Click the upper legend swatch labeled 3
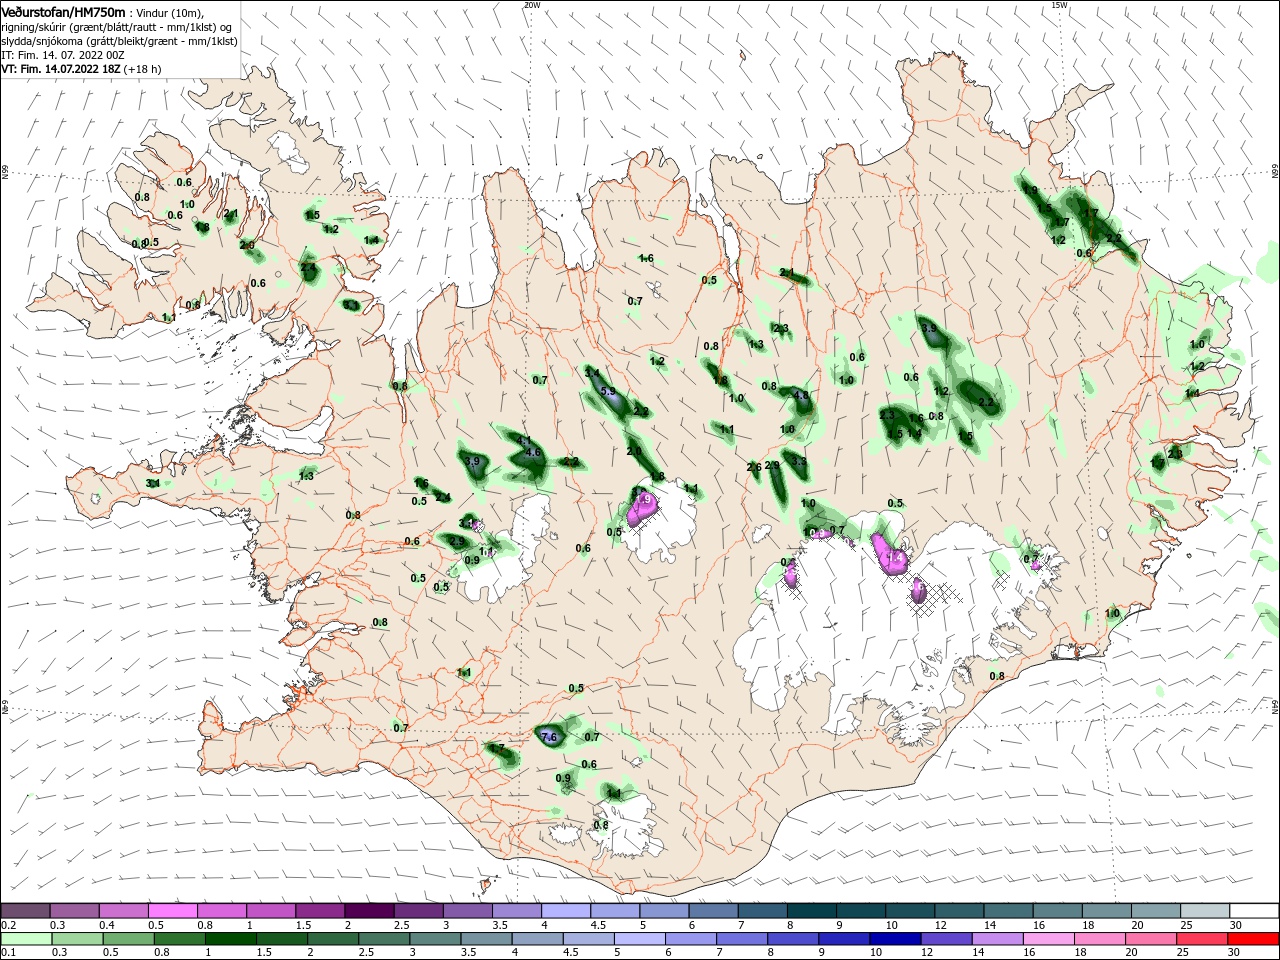 tap(467, 911)
